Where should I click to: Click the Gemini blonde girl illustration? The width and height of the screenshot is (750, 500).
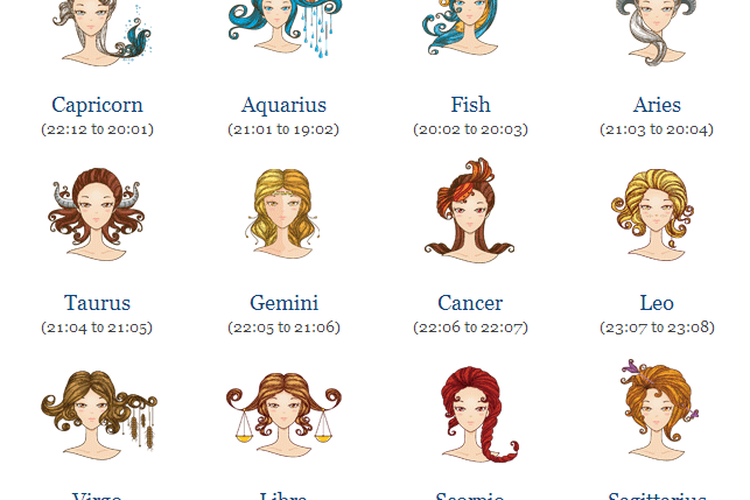(x=283, y=213)
